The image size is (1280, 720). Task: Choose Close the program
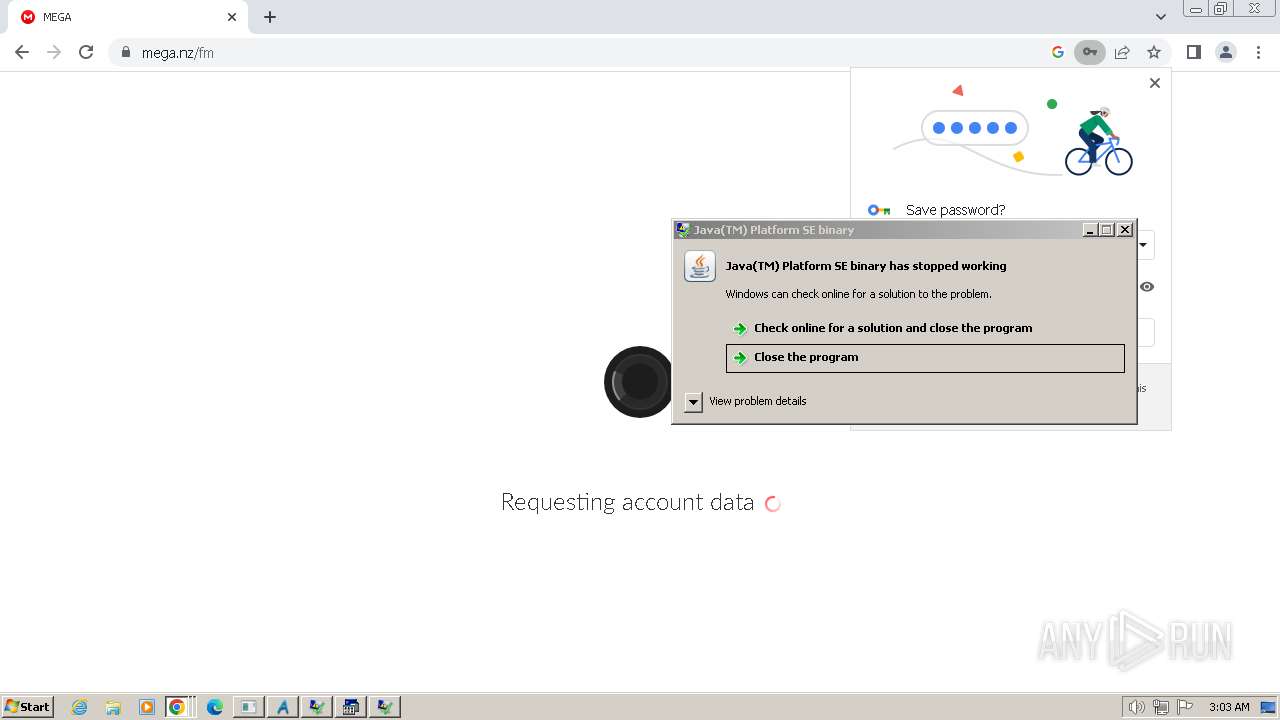click(925, 358)
